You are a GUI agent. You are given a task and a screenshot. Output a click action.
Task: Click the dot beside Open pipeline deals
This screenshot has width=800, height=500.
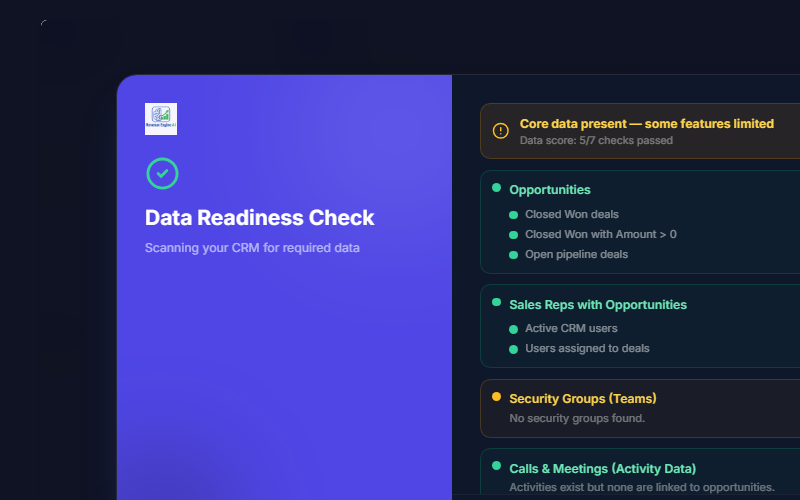(x=514, y=255)
